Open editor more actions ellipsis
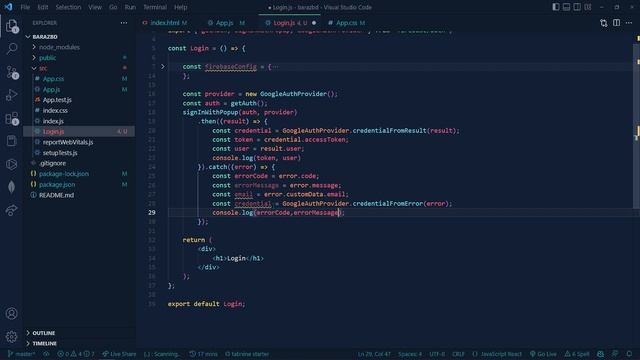This screenshot has width=640, height=360. (x=629, y=23)
